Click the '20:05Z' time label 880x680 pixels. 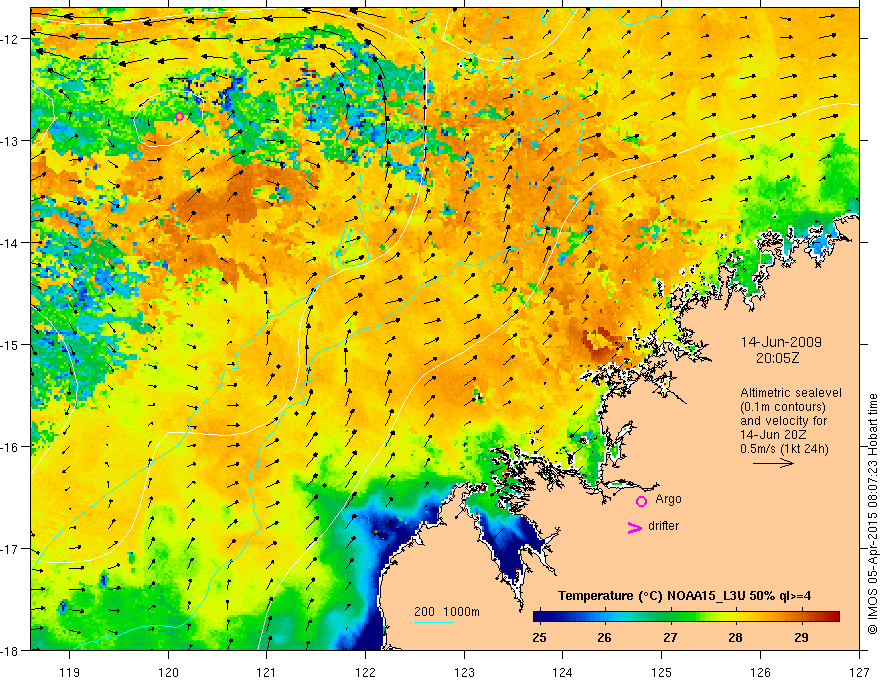tap(777, 358)
